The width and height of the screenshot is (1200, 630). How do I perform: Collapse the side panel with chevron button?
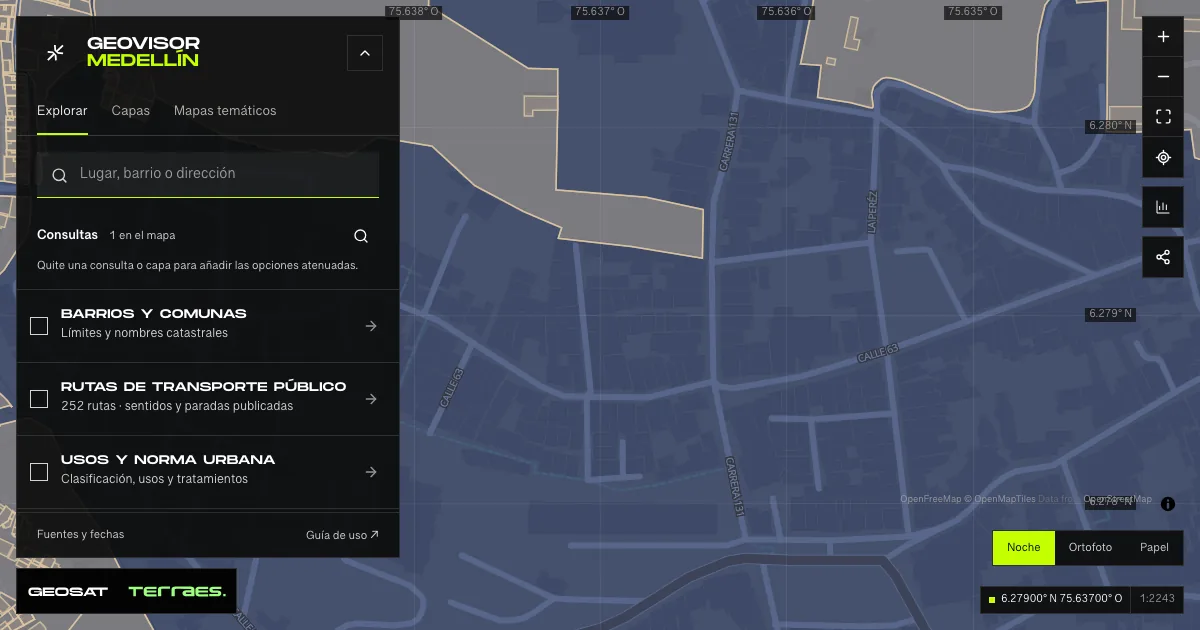pyautogui.click(x=365, y=53)
